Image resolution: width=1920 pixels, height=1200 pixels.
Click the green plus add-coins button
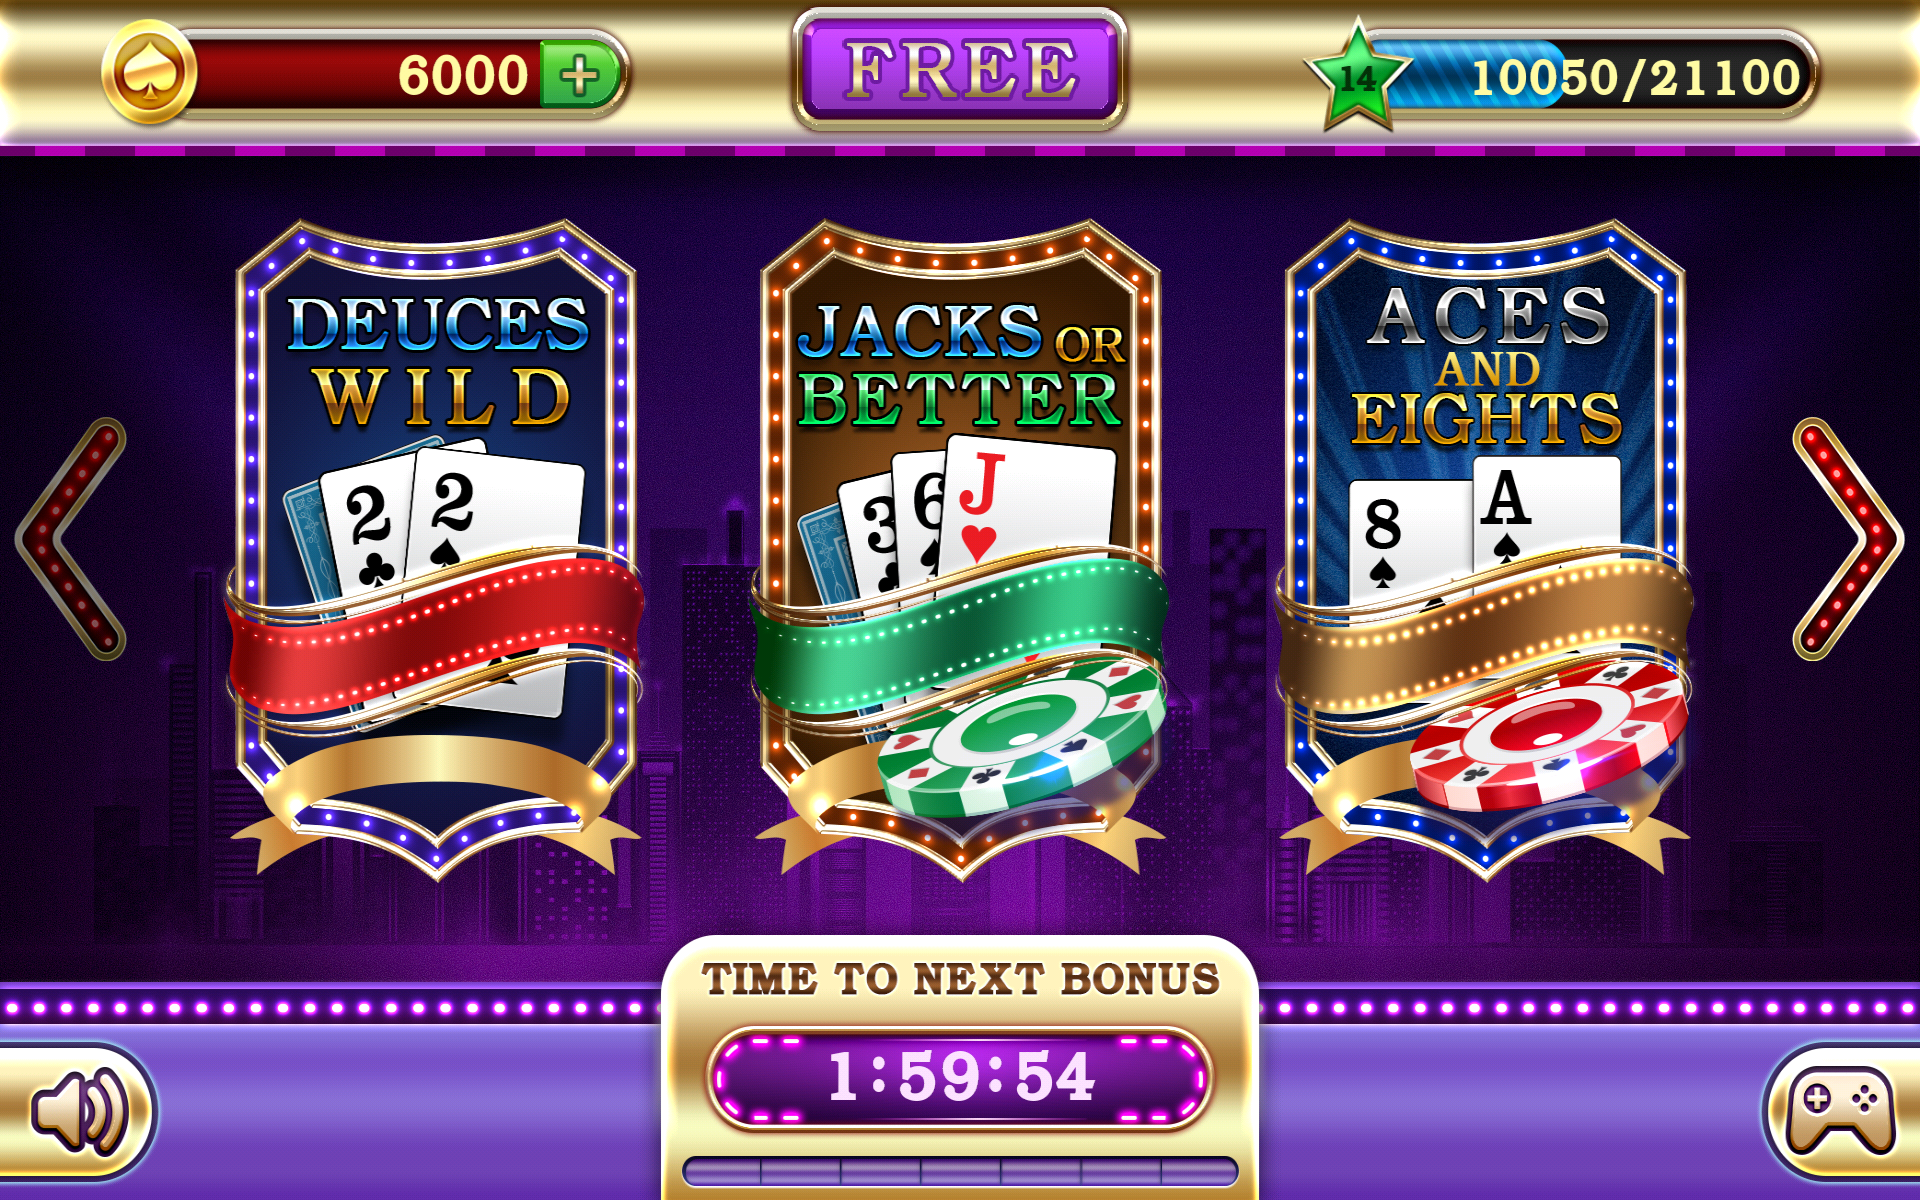[x=579, y=74]
